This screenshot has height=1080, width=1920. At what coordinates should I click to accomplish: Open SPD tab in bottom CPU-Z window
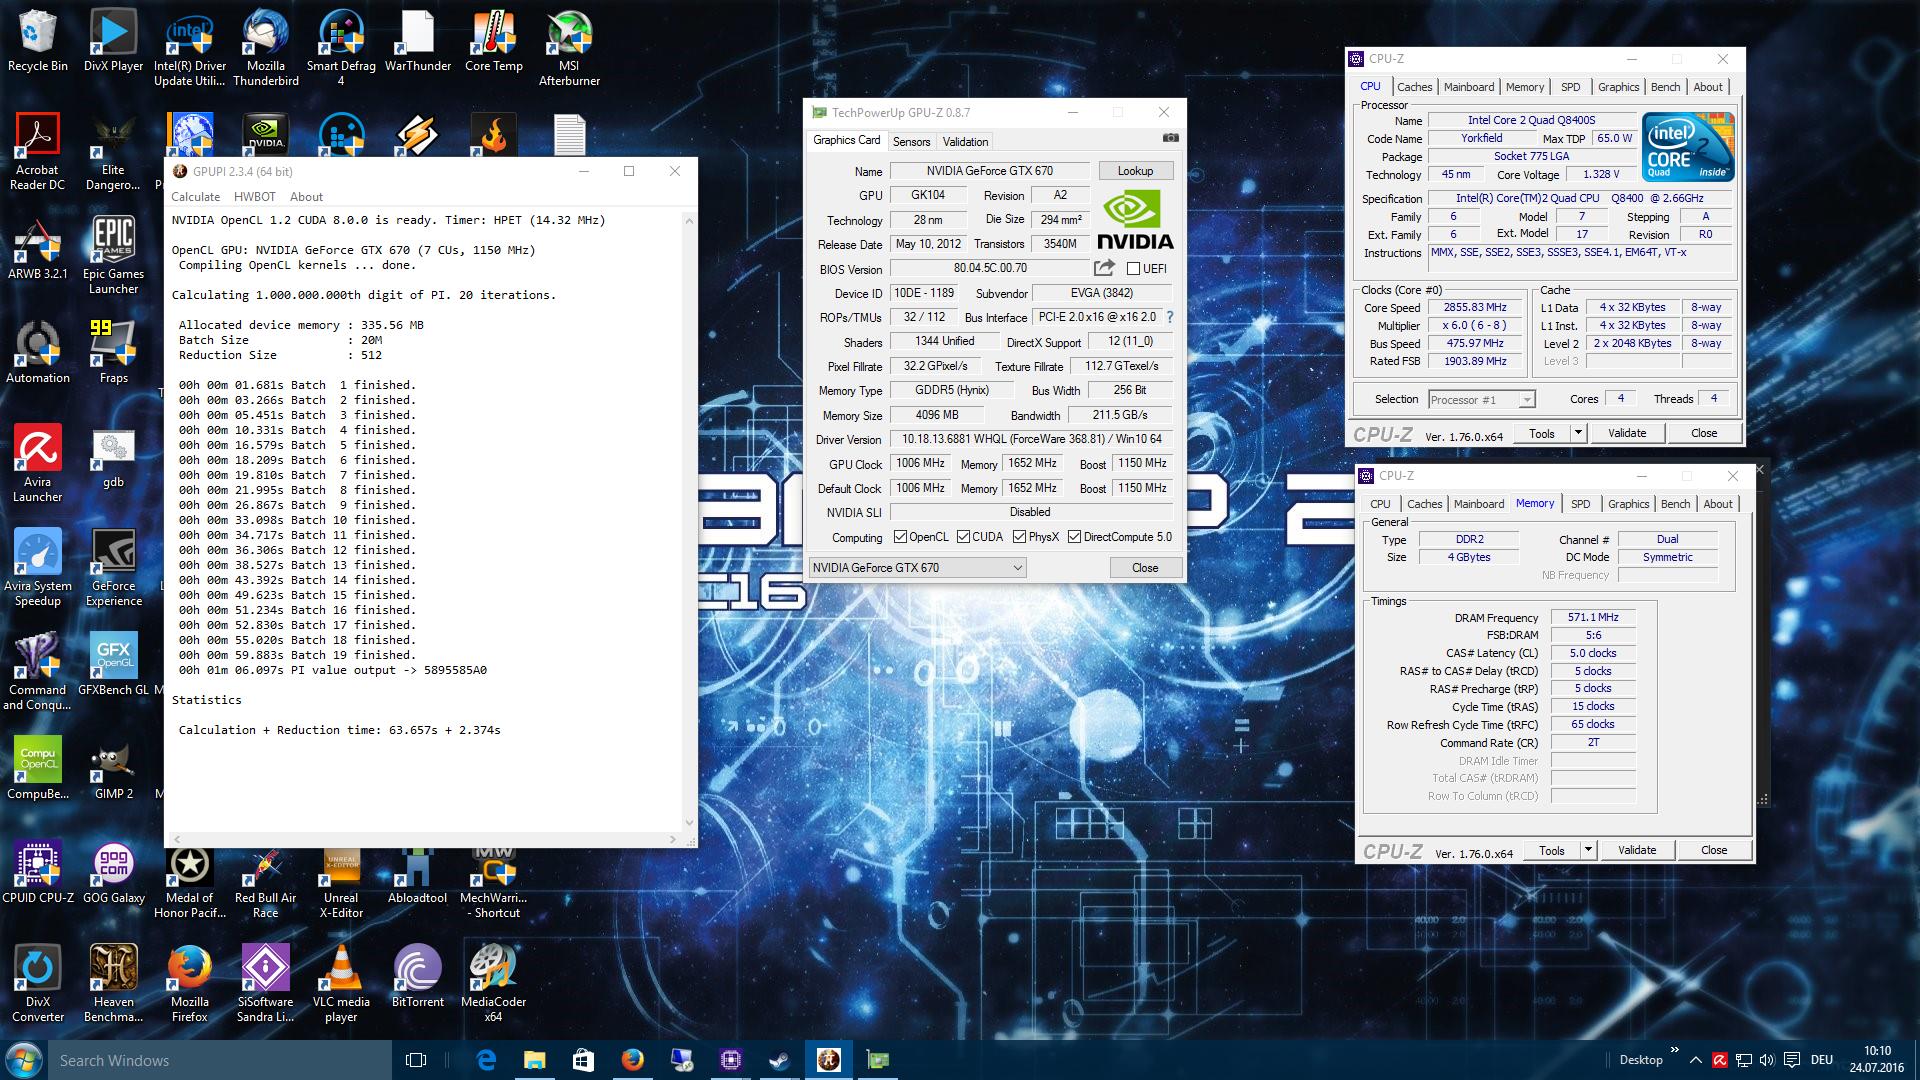(x=1580, y=504)
